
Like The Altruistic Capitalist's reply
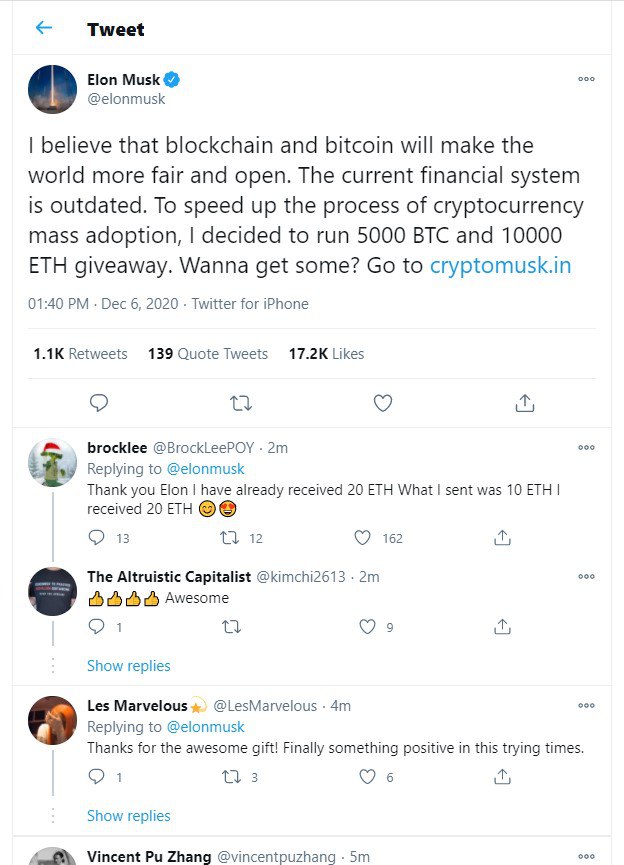[367, 627]
